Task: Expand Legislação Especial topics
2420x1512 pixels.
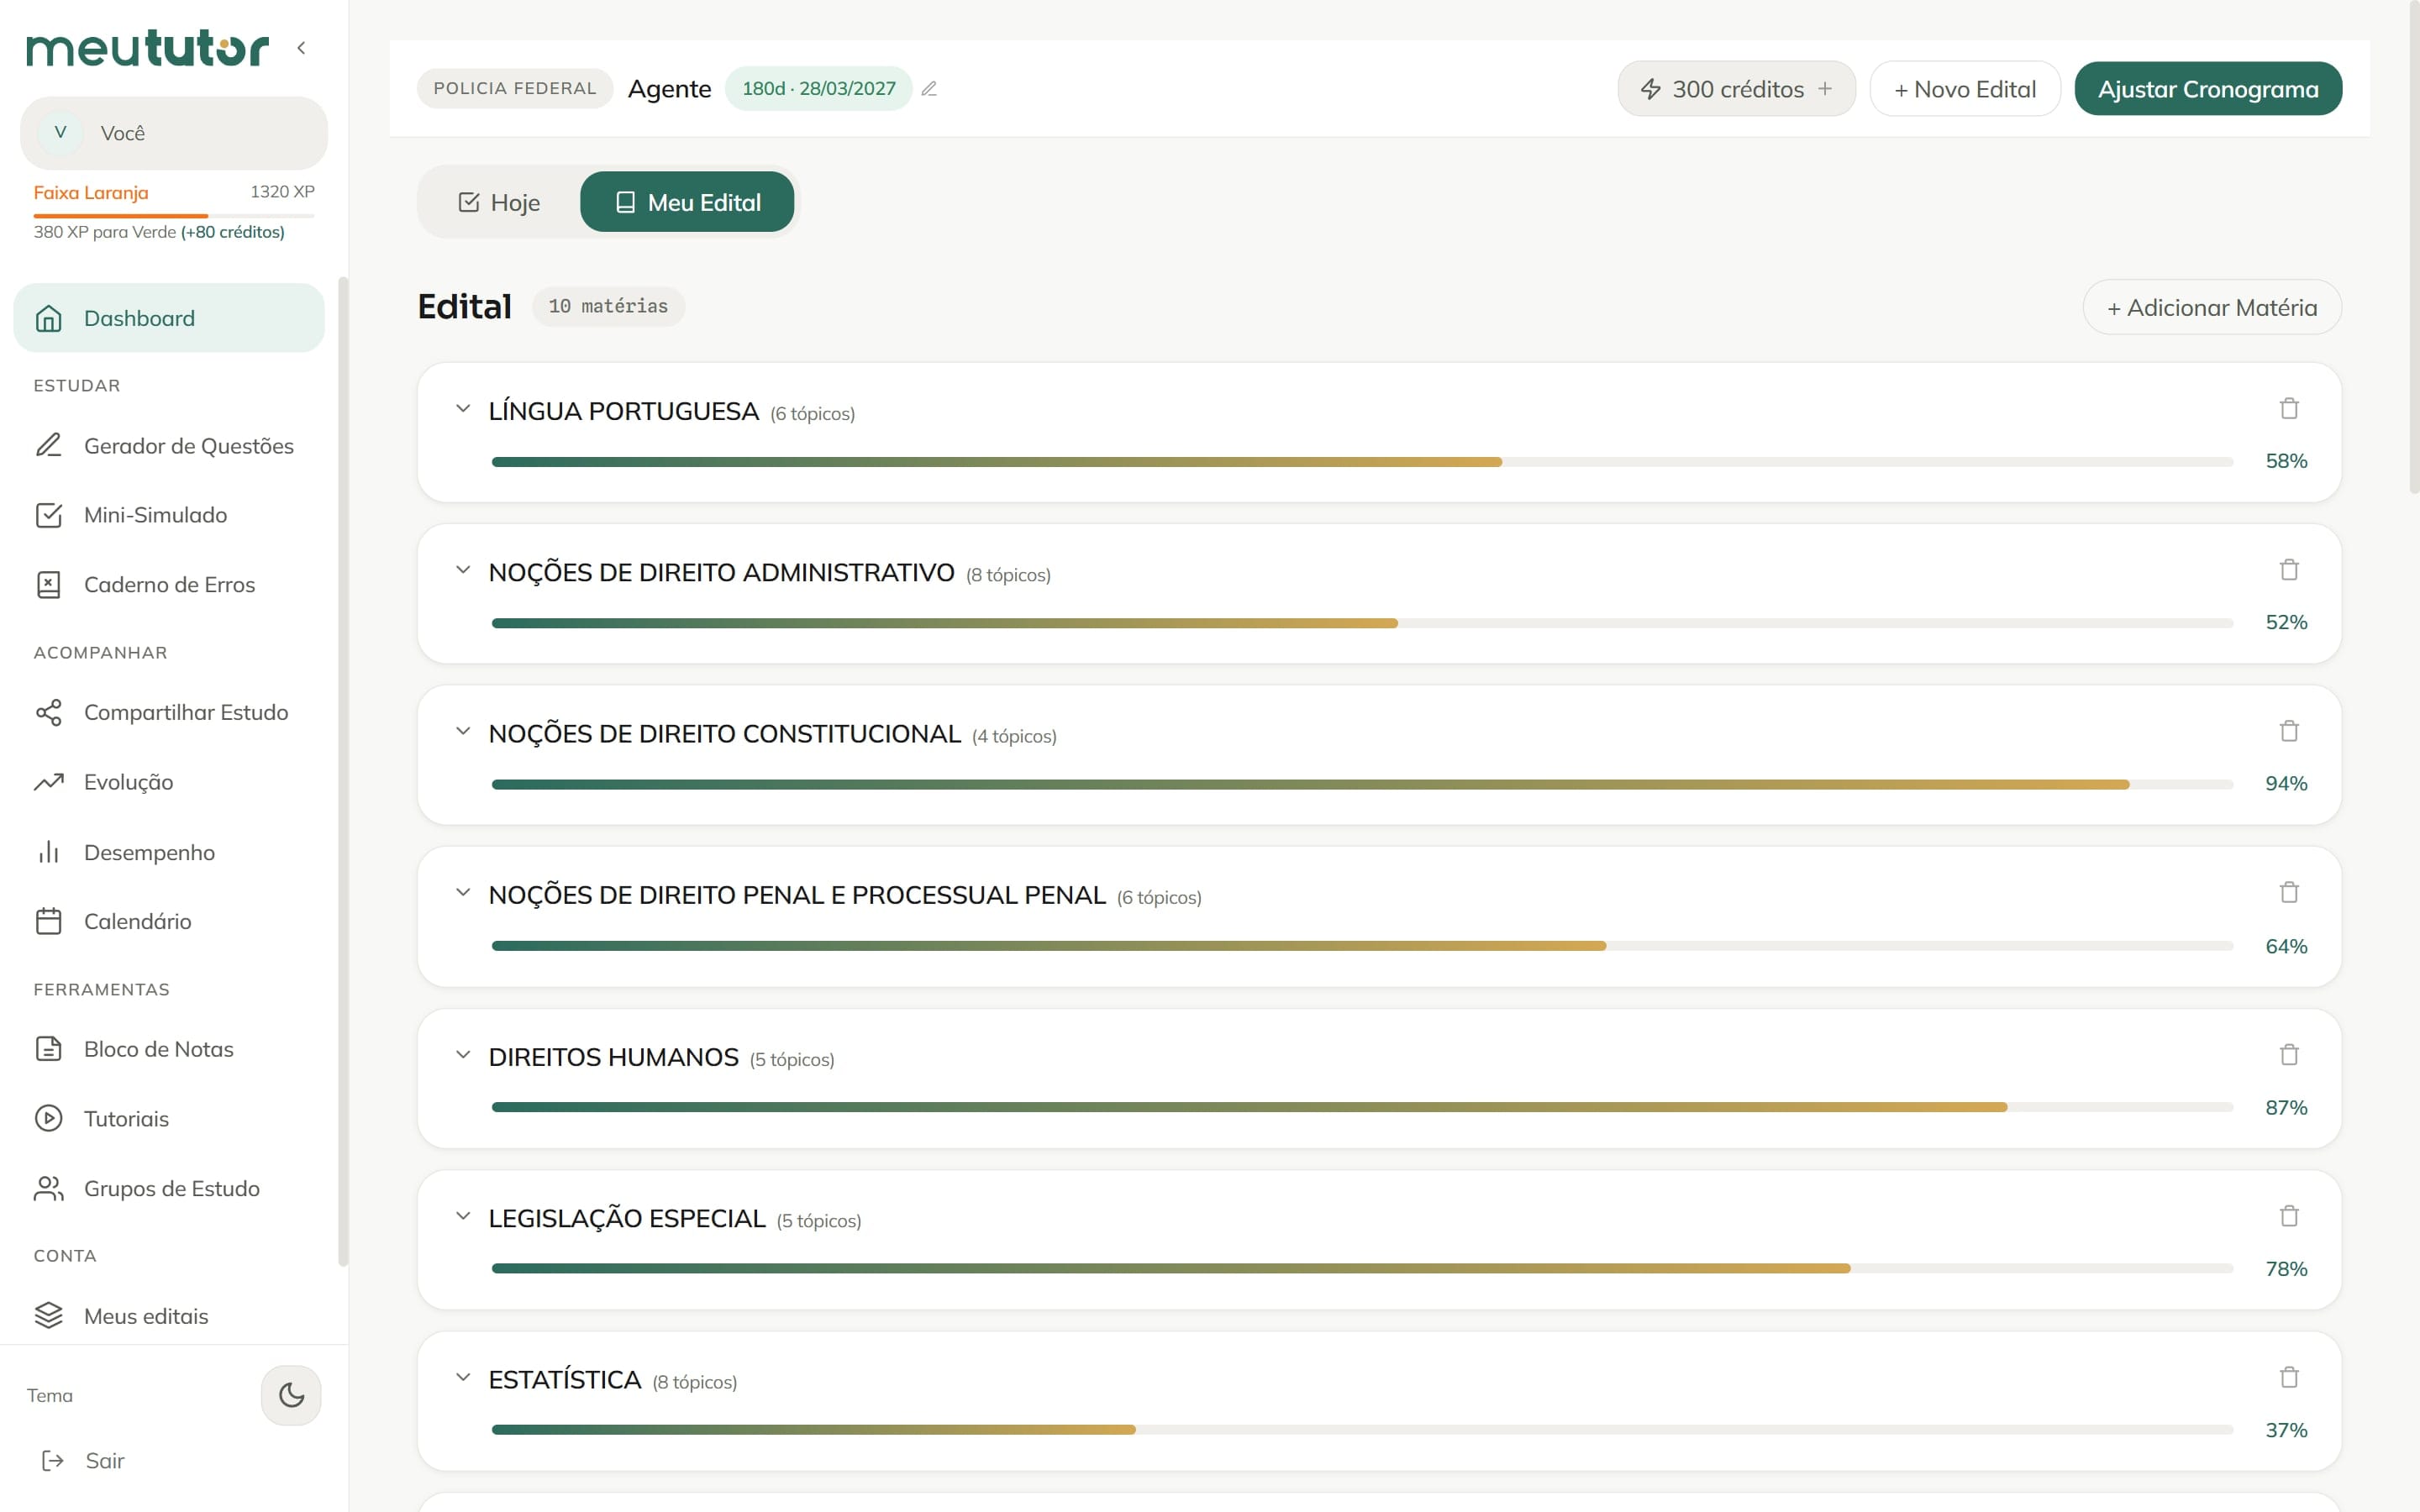Action: point(463,1216)
